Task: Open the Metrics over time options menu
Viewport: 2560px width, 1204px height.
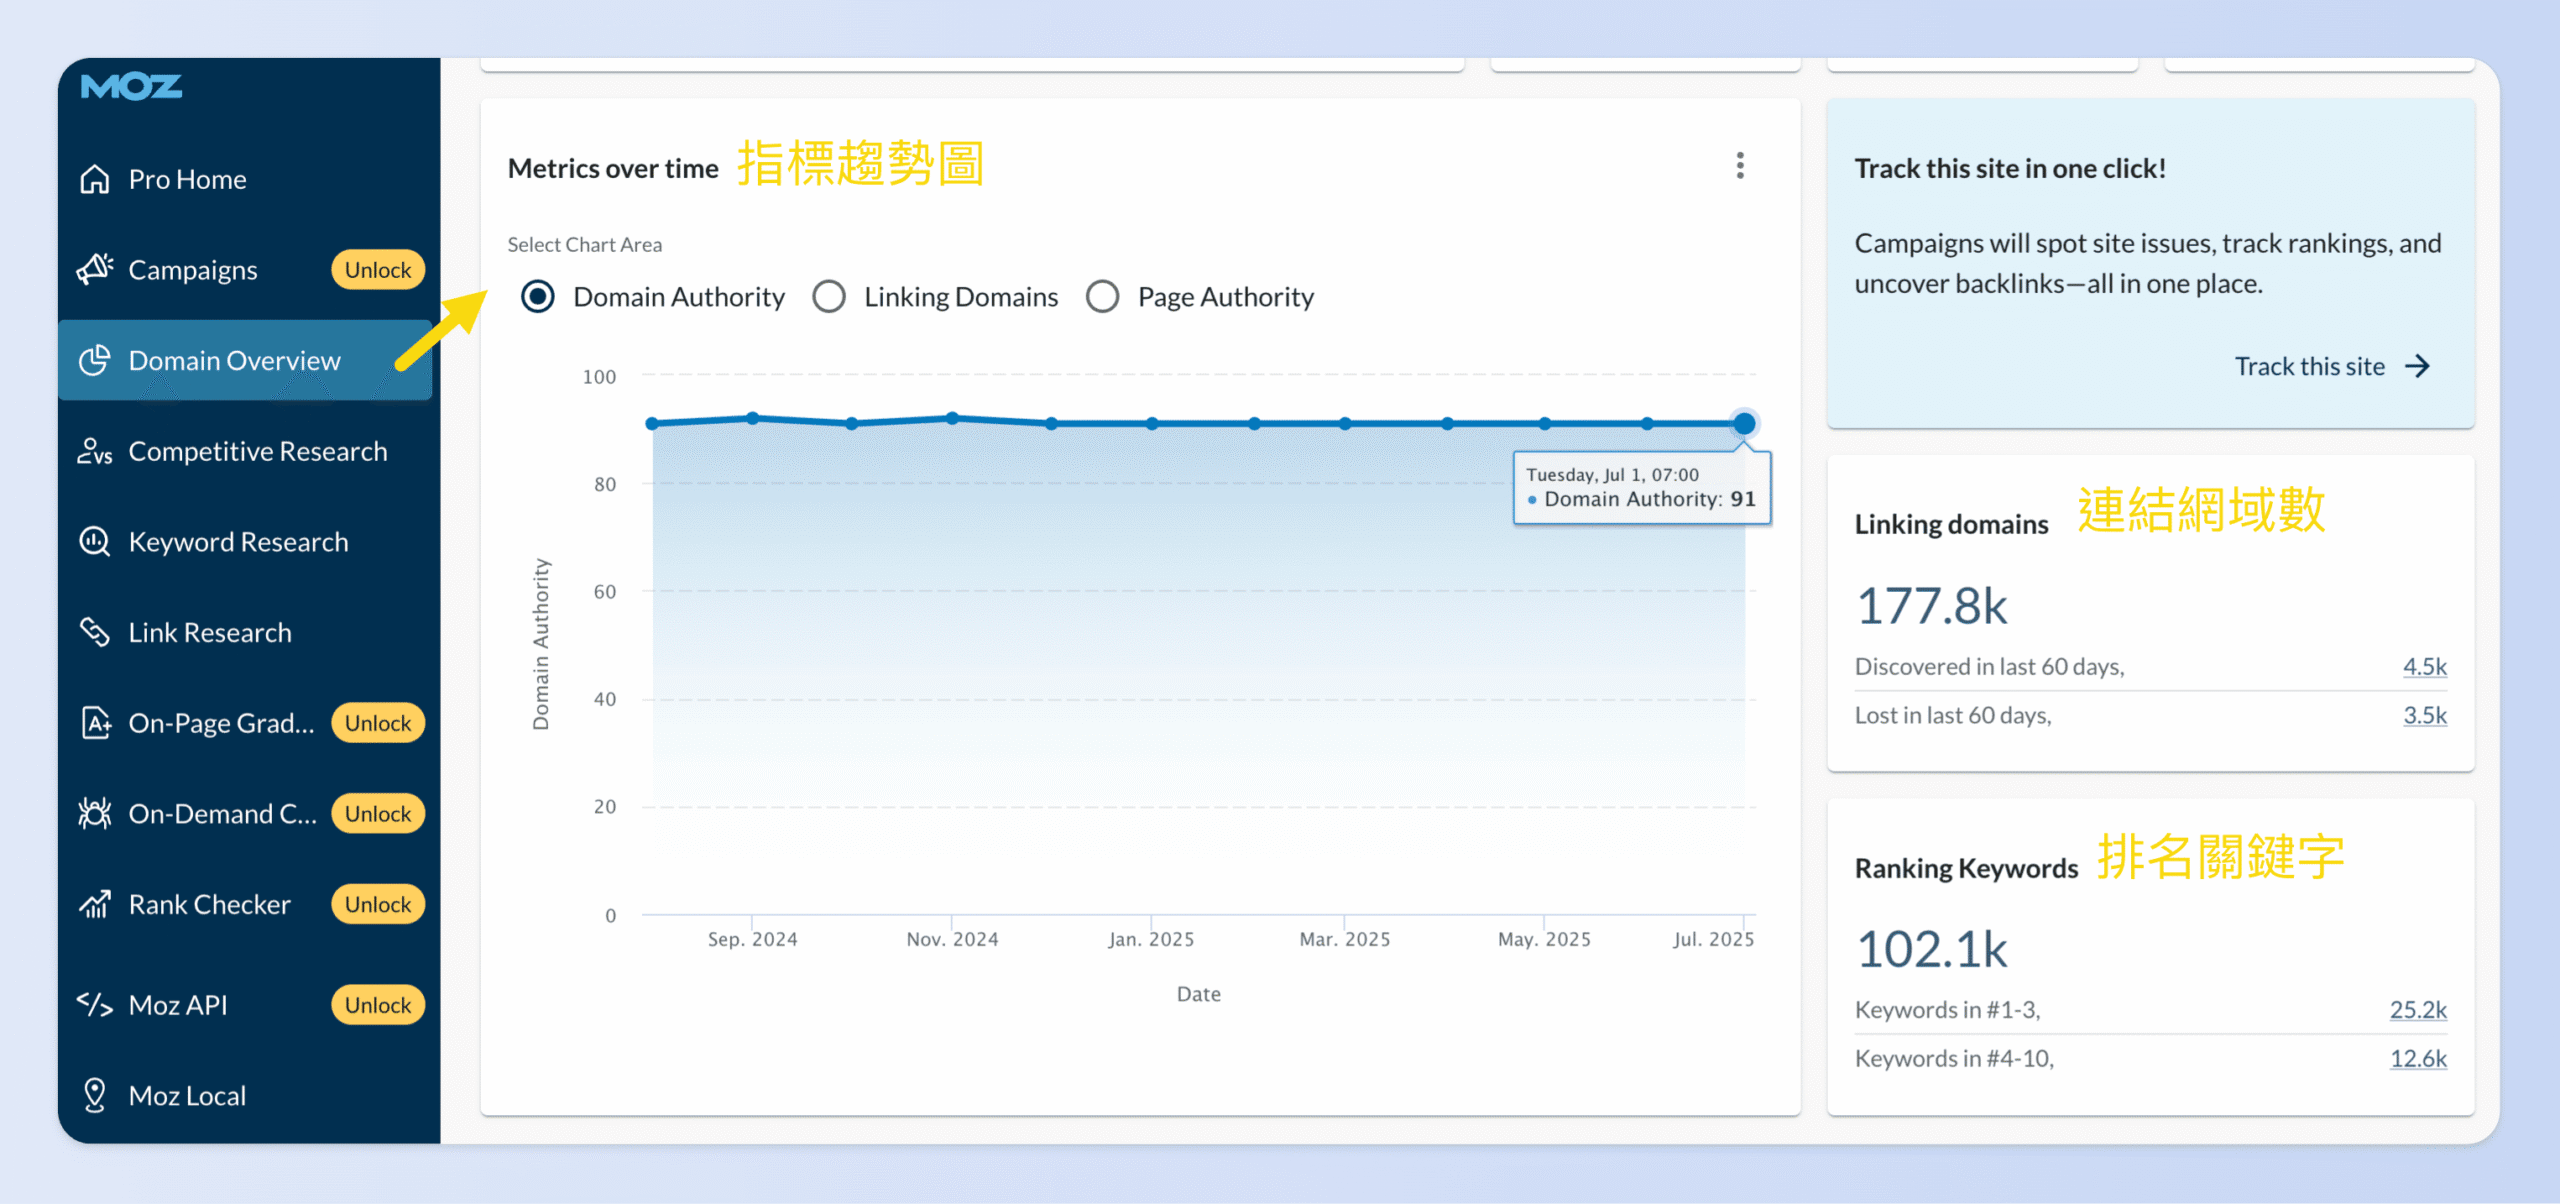Action: click(1740, 166)
